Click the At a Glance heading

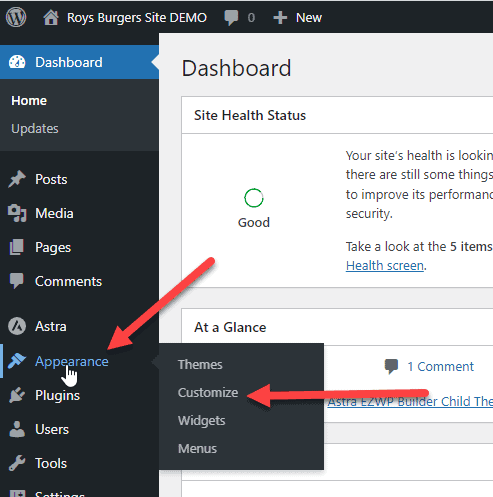tap(230, 327)
